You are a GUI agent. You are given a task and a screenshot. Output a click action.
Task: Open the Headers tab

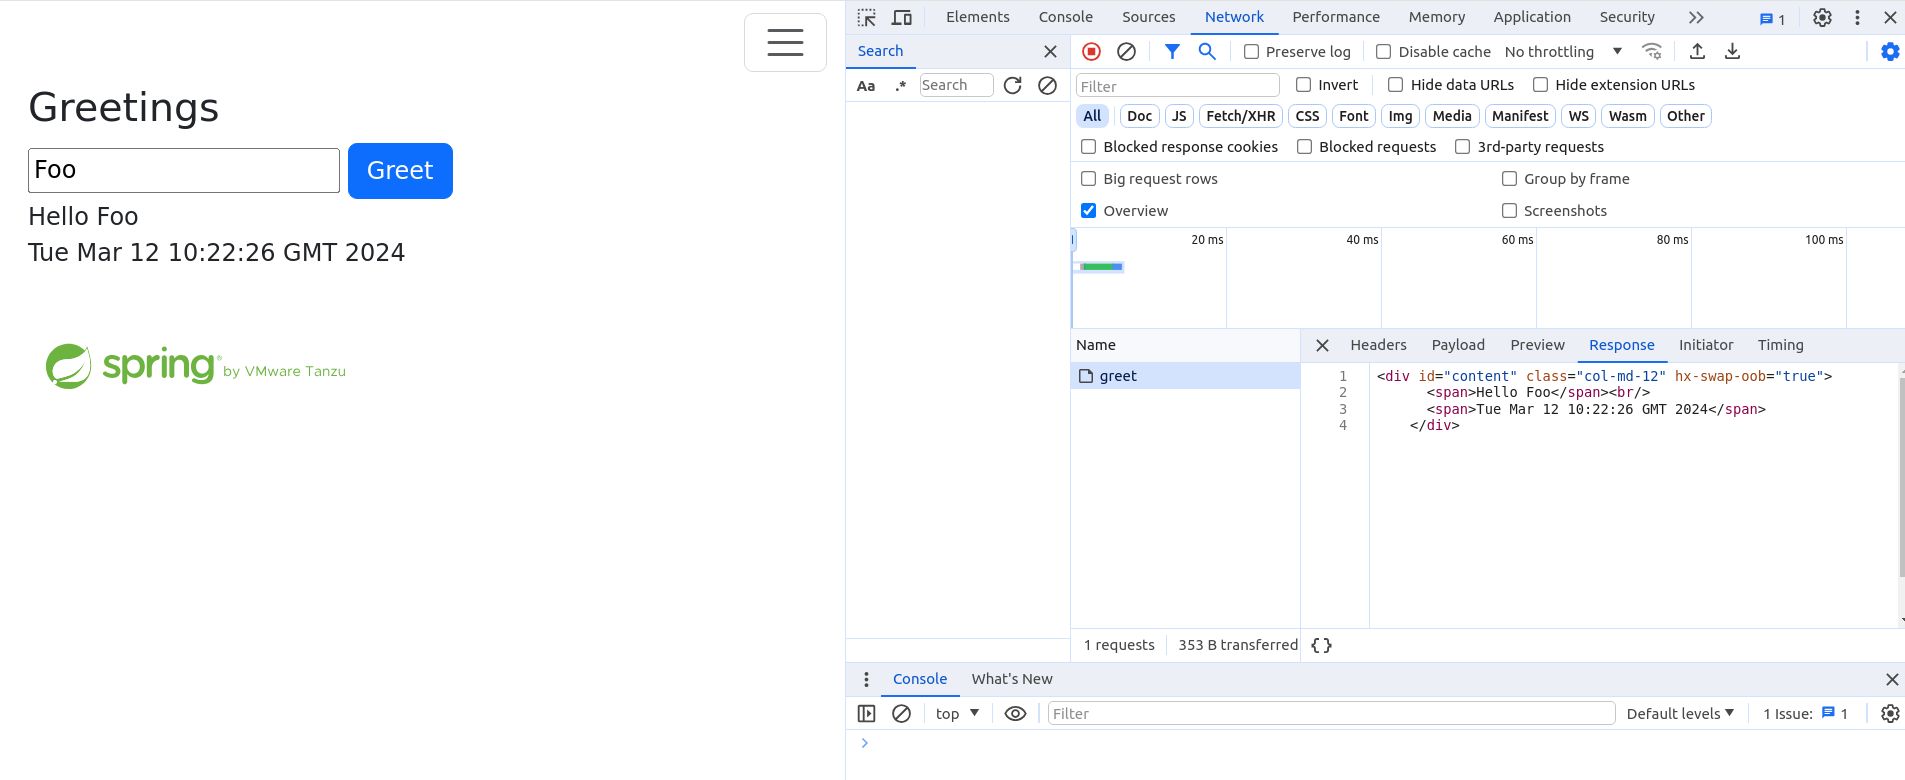tap(1378, 345)
